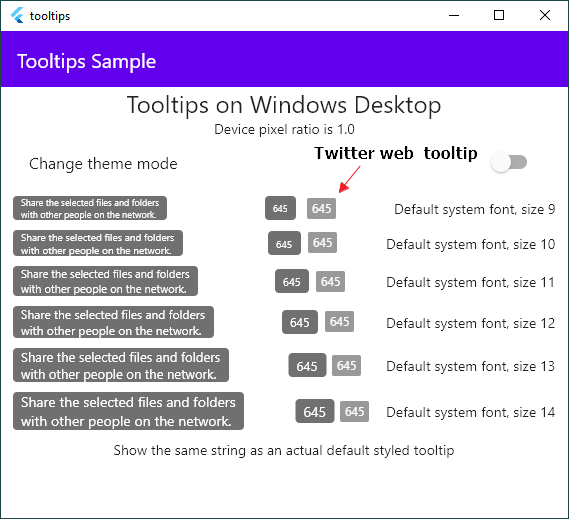Click 'Show the same string as an actual default styled tooltip'

pyautogui.click(x=284, y=450)
